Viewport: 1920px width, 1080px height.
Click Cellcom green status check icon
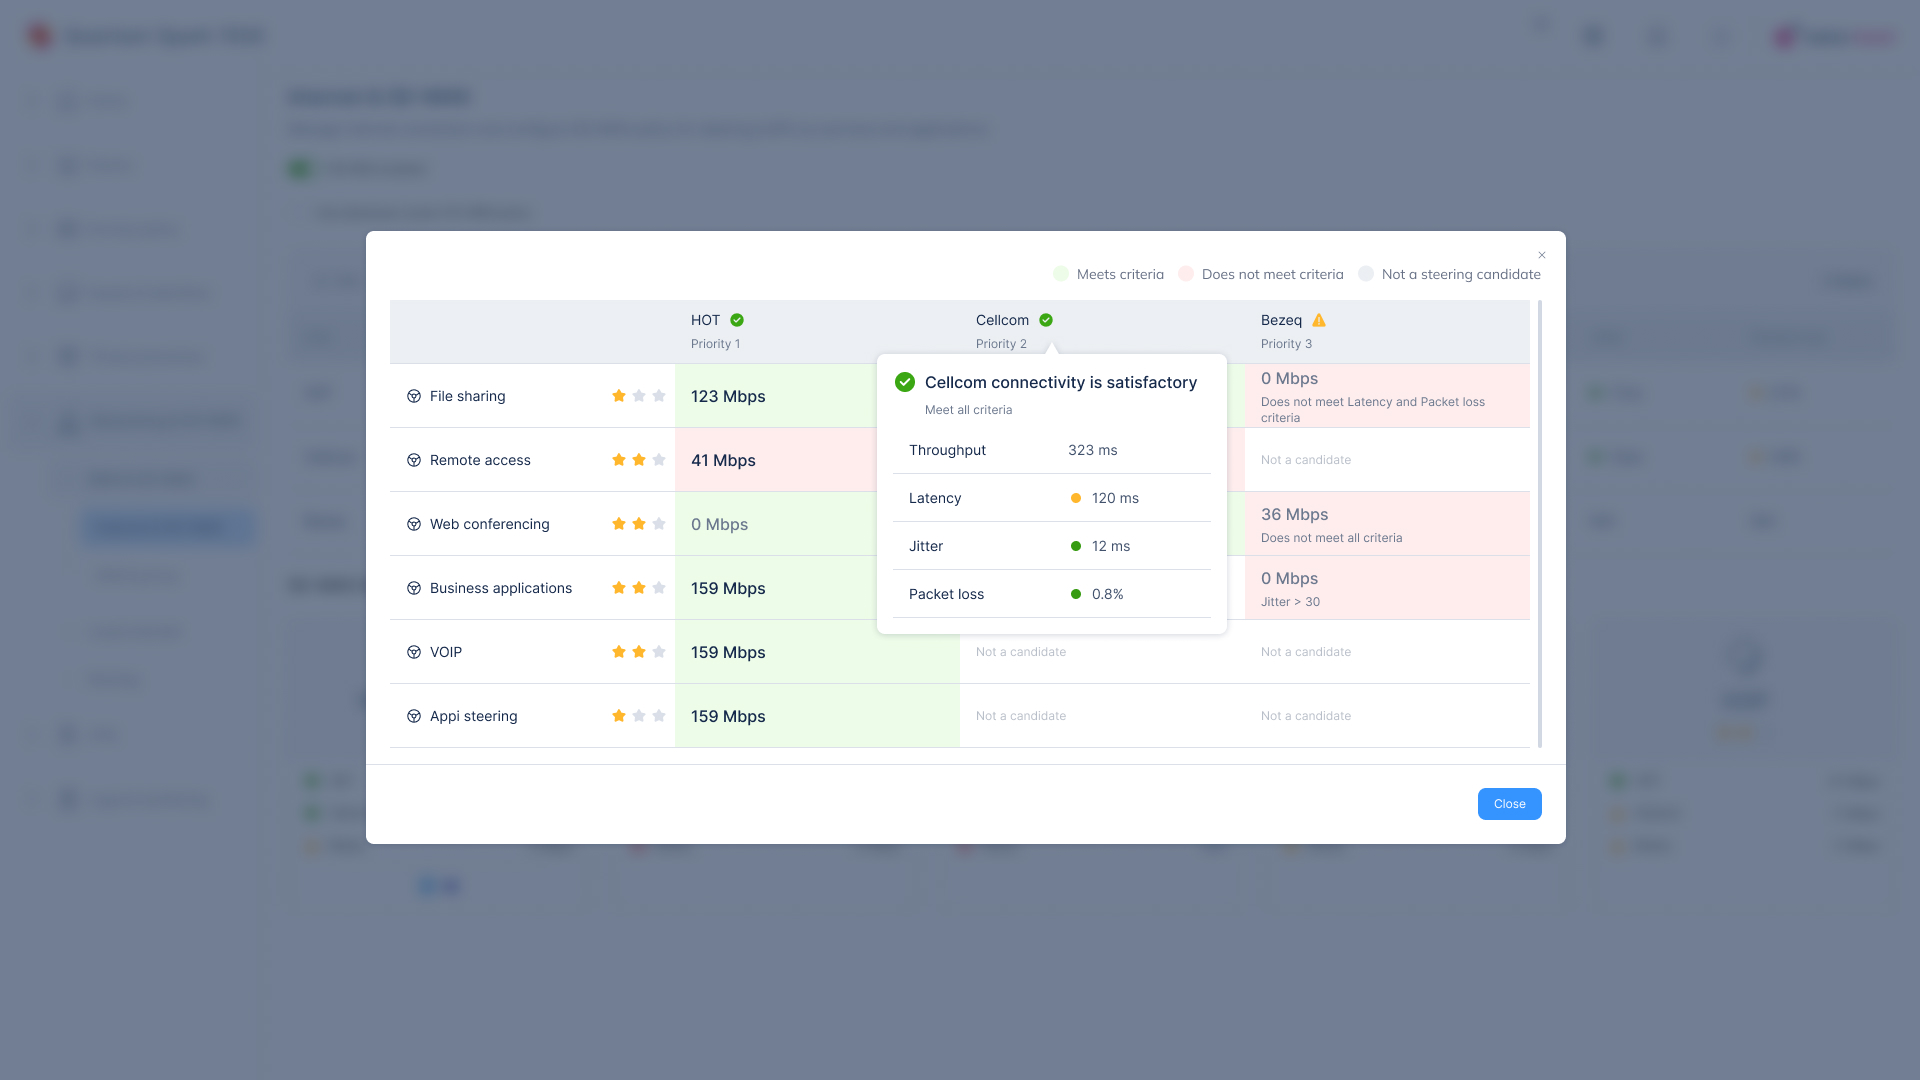1046,320
